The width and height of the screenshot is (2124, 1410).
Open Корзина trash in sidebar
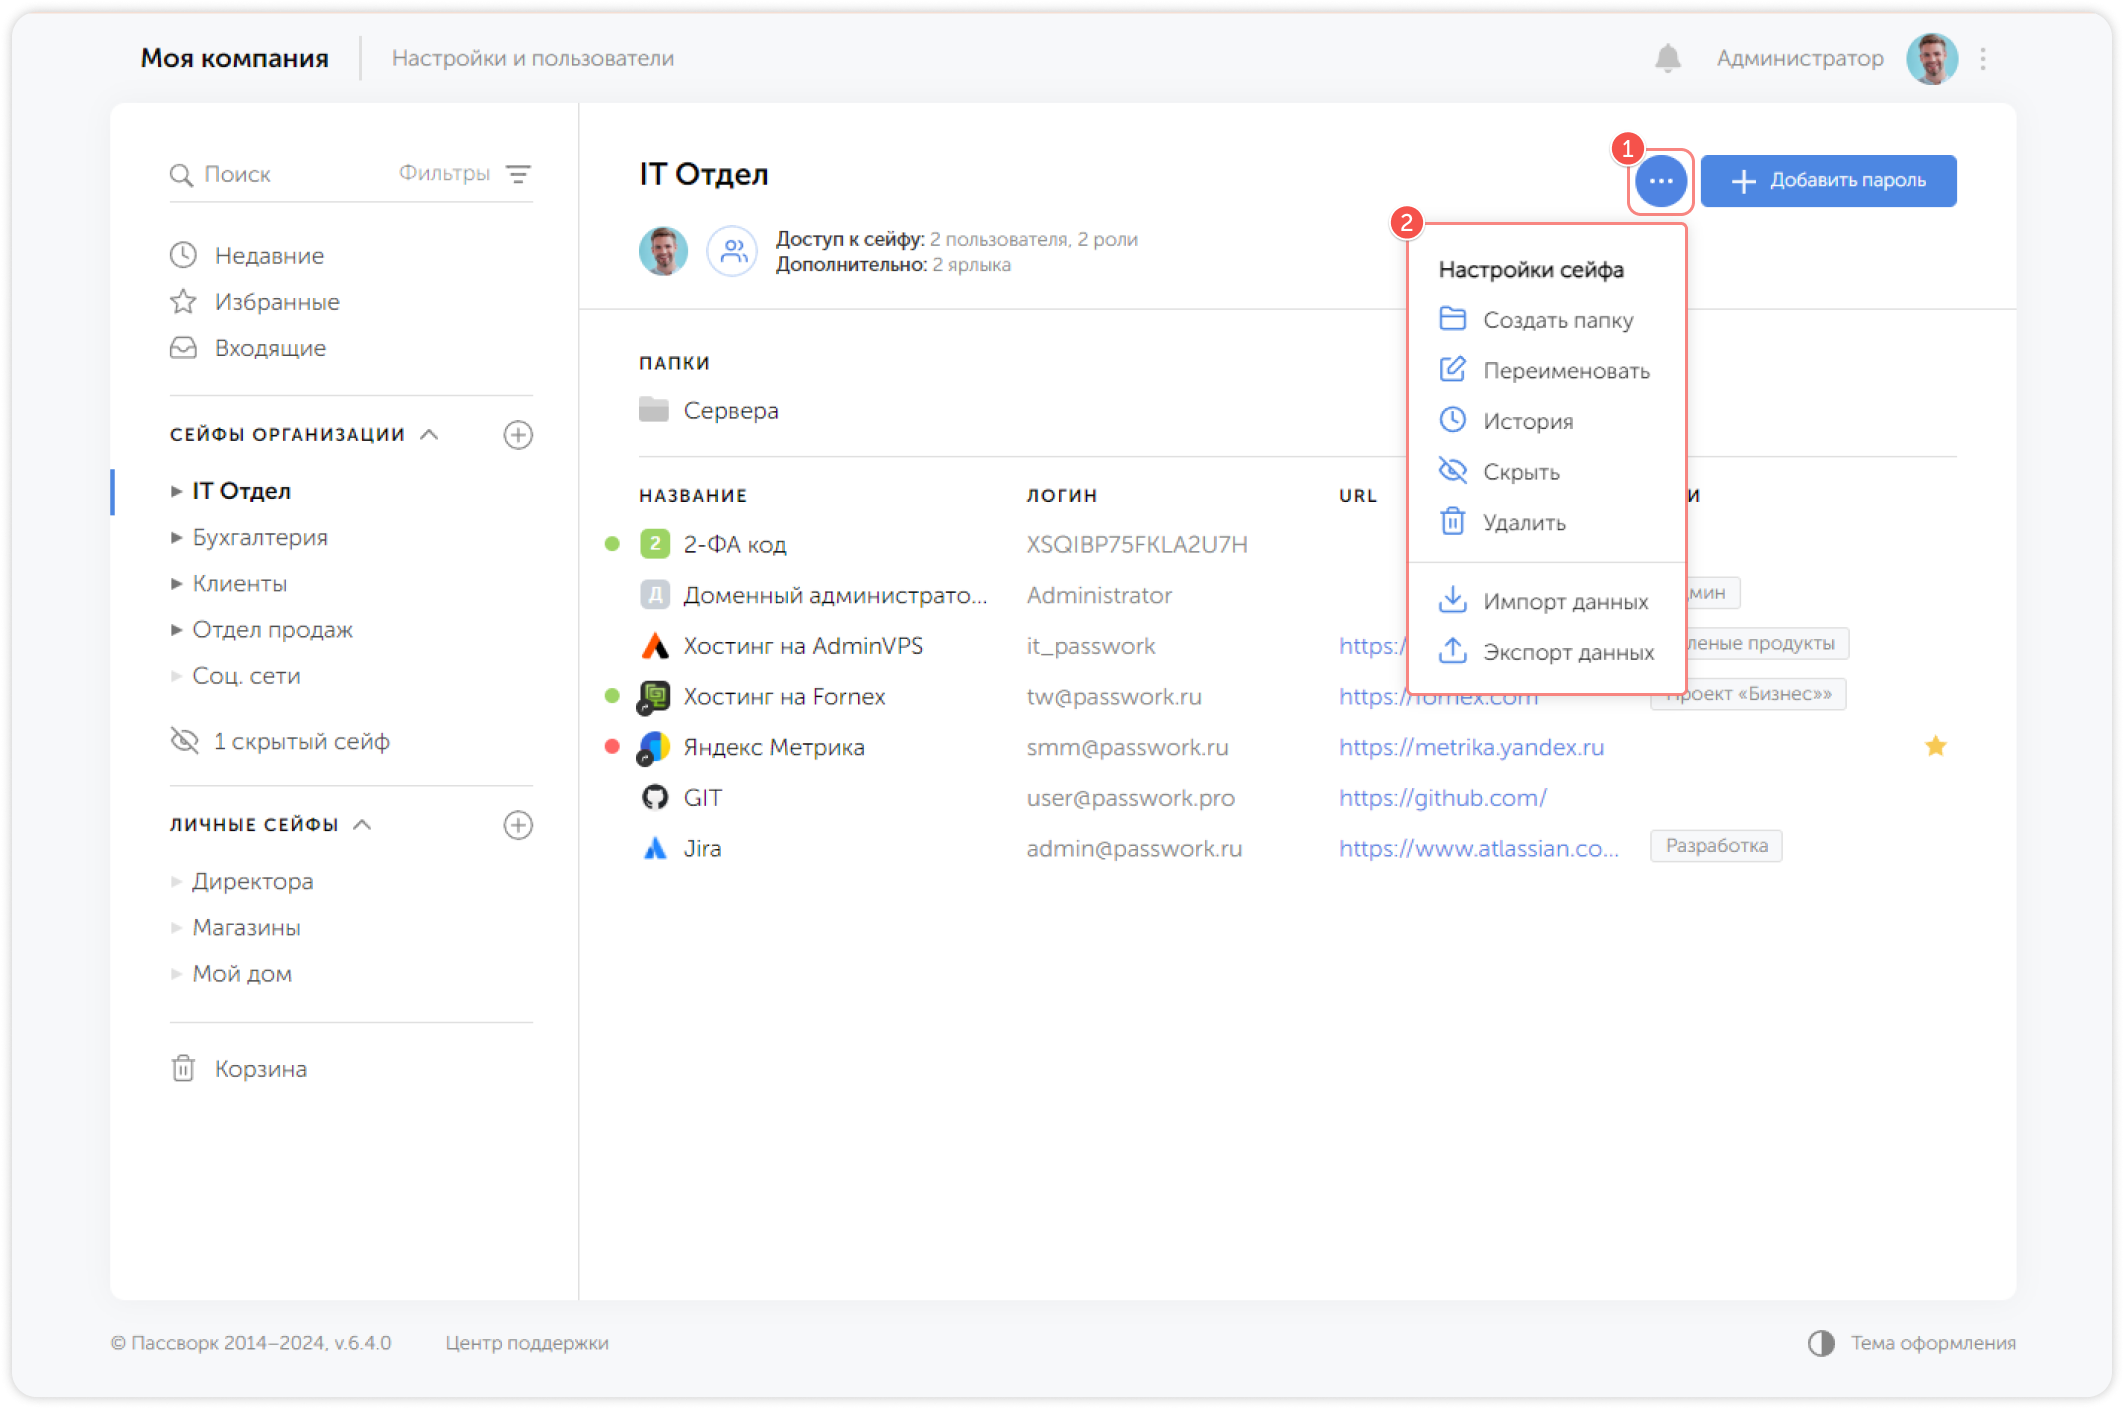pyautogui.click(x=260, y=1069)
